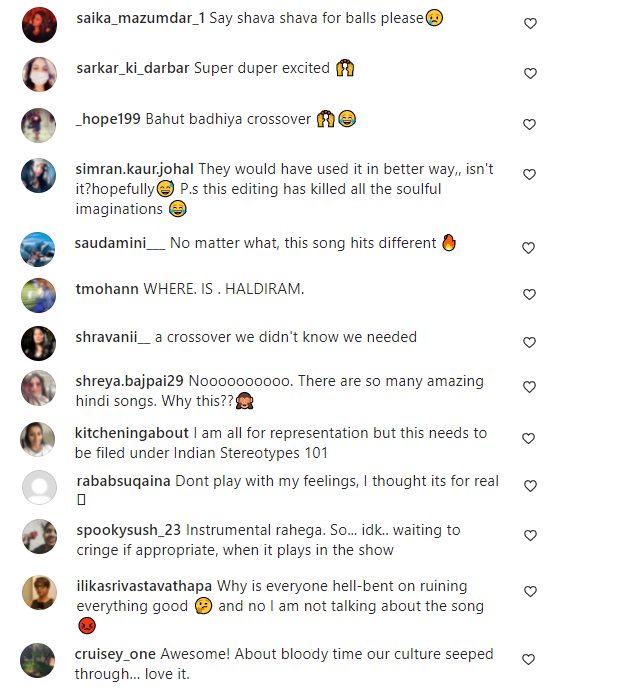Image resolution: width=640 pixels, height=691 pixels.
Task: Like saika_mazumdar_1's comment with heart icon
Action: (x=531, y=23)
